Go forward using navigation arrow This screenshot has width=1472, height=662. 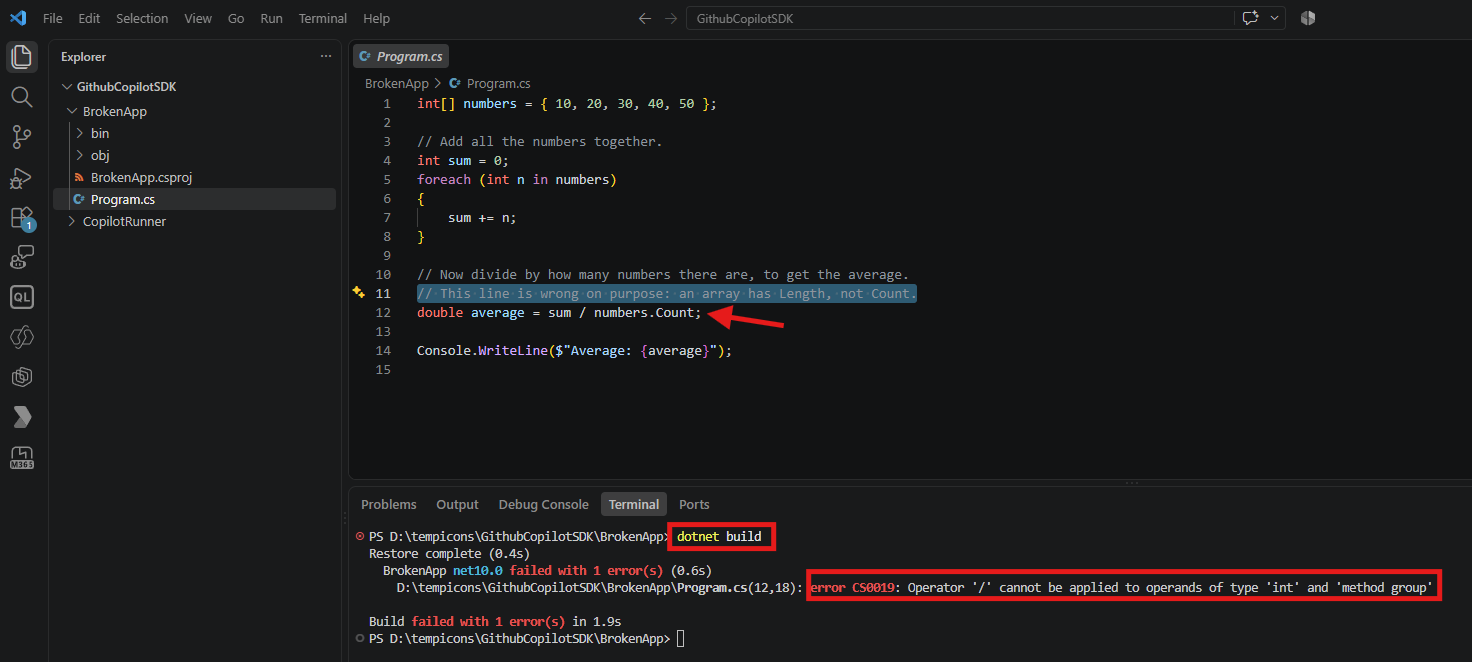[671, 18]
